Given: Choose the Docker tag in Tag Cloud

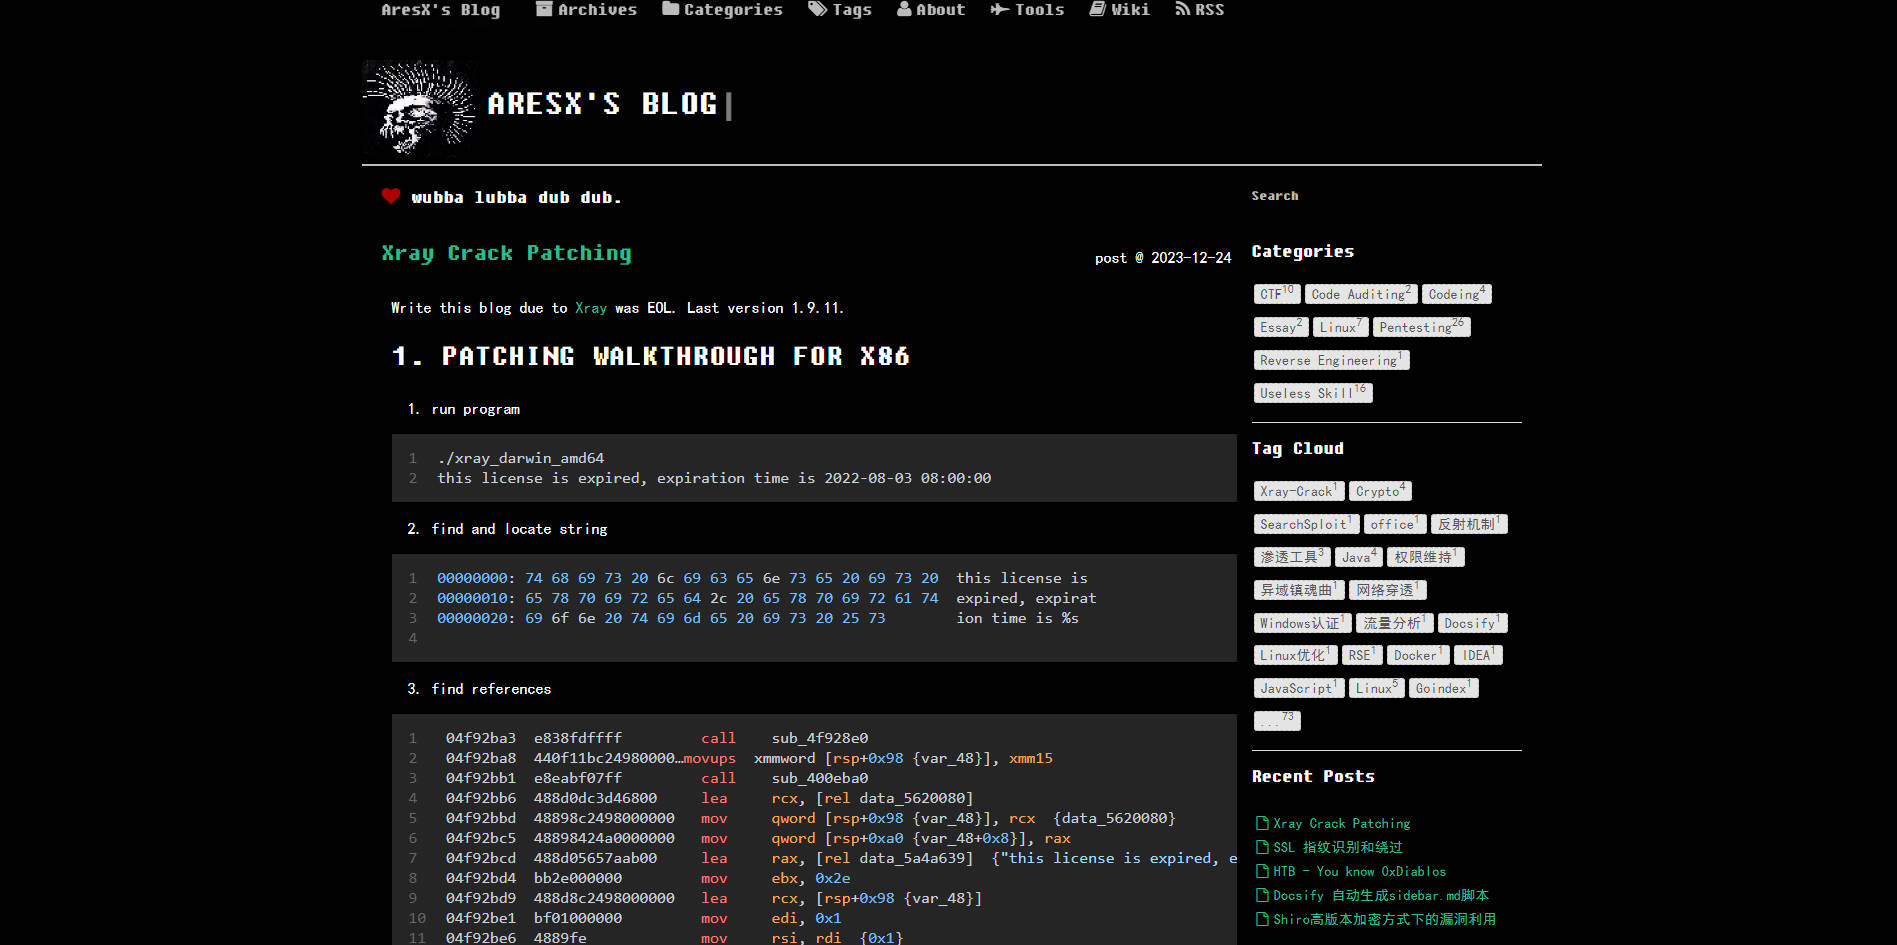Looking at the screenshot, I should click(x=1417, y=655).
